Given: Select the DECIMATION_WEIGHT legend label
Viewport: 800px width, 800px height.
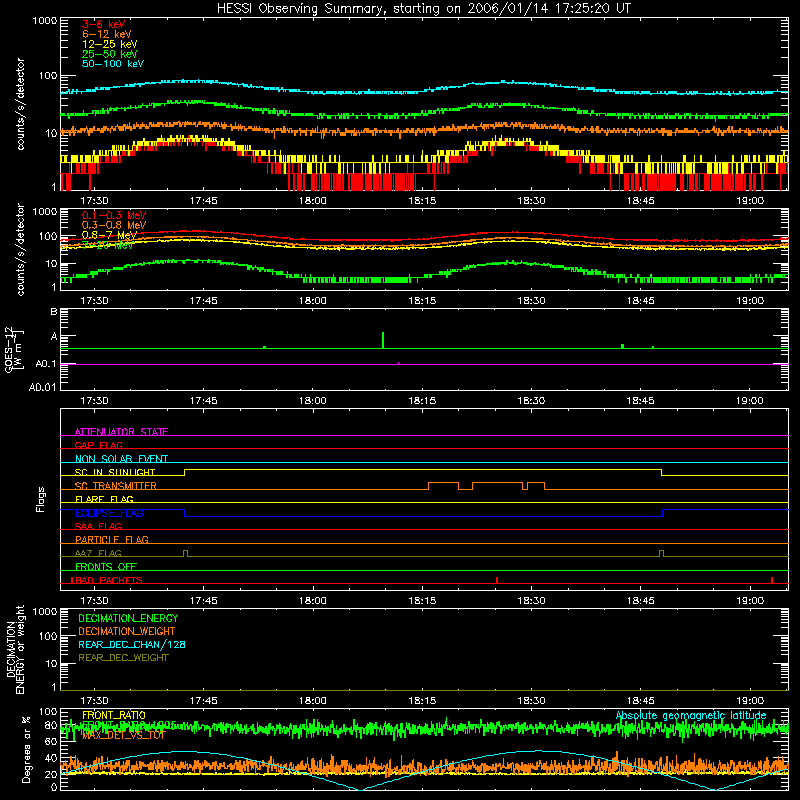Looking at the screenshot, I should [127, 631].
